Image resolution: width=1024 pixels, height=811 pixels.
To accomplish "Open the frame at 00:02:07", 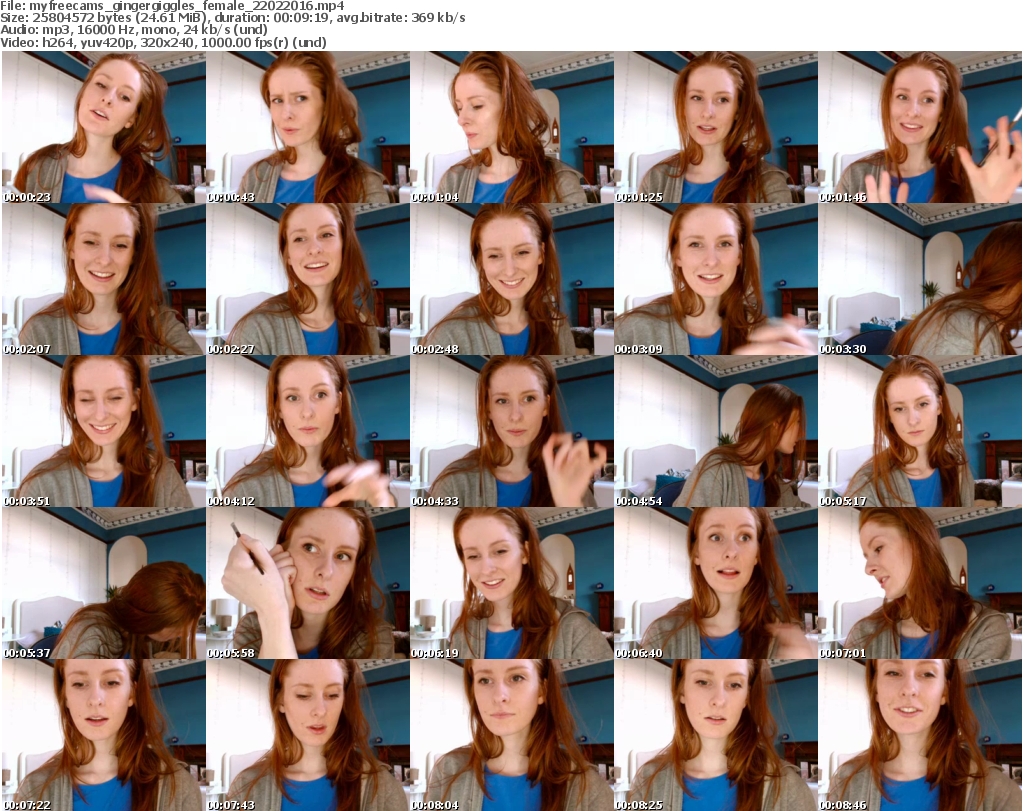I will pos(104,279).
